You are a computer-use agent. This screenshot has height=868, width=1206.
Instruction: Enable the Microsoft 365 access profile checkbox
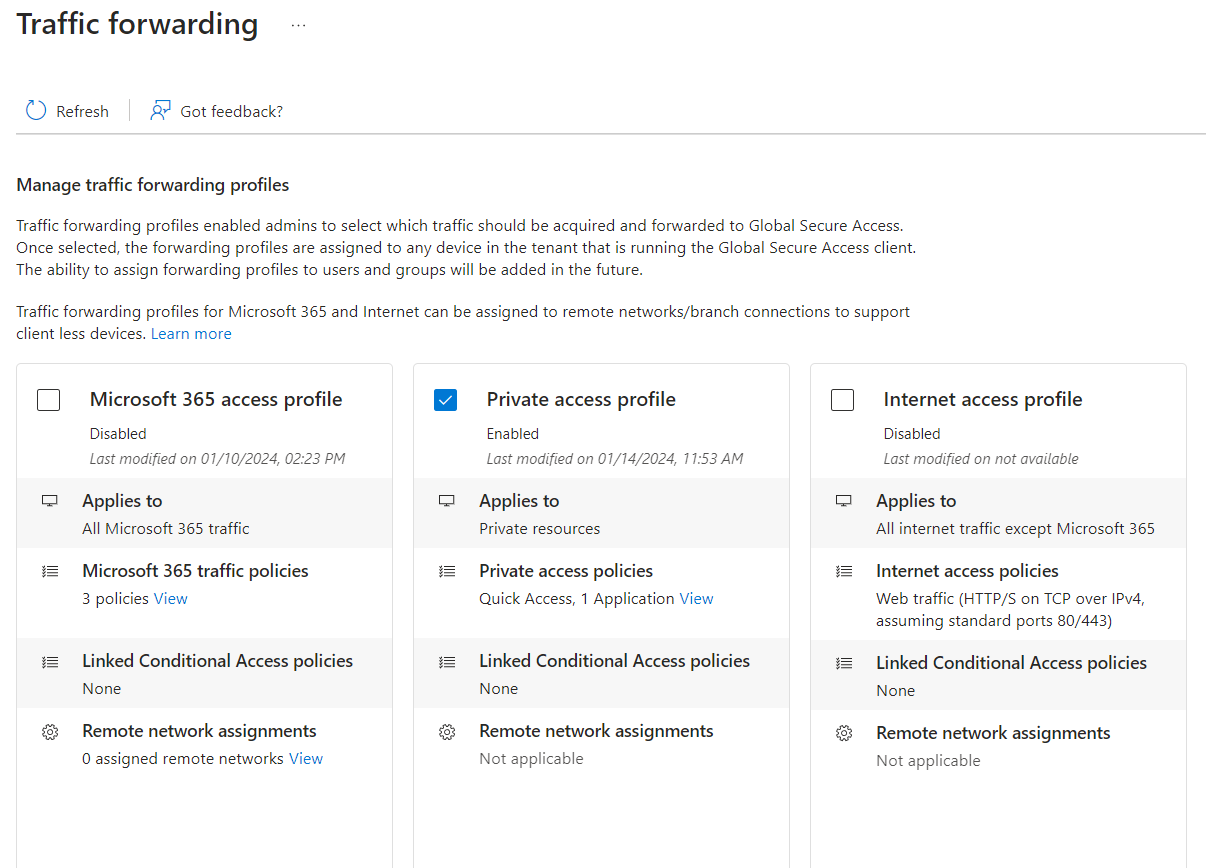pyautogui.click(x=48, y=400)
